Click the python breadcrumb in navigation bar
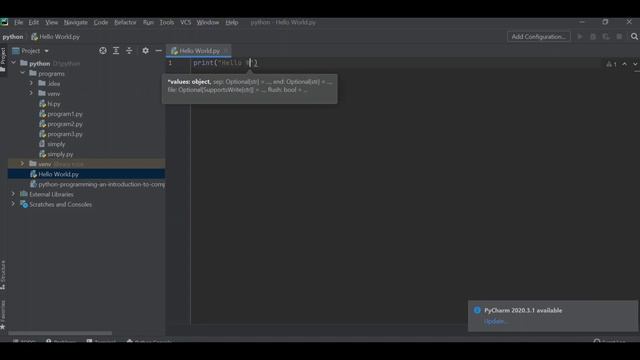This screenshot has width=640, height=360. pos(13,37)
